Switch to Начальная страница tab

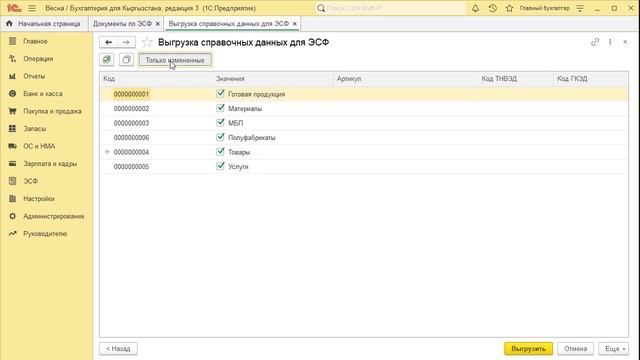pyautogui.click(x=44, y=24)
